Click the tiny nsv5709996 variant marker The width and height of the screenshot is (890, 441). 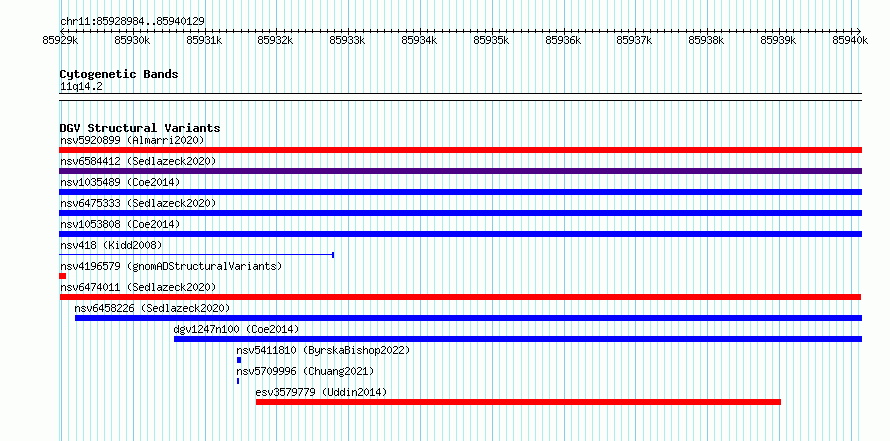click(238, 381)
